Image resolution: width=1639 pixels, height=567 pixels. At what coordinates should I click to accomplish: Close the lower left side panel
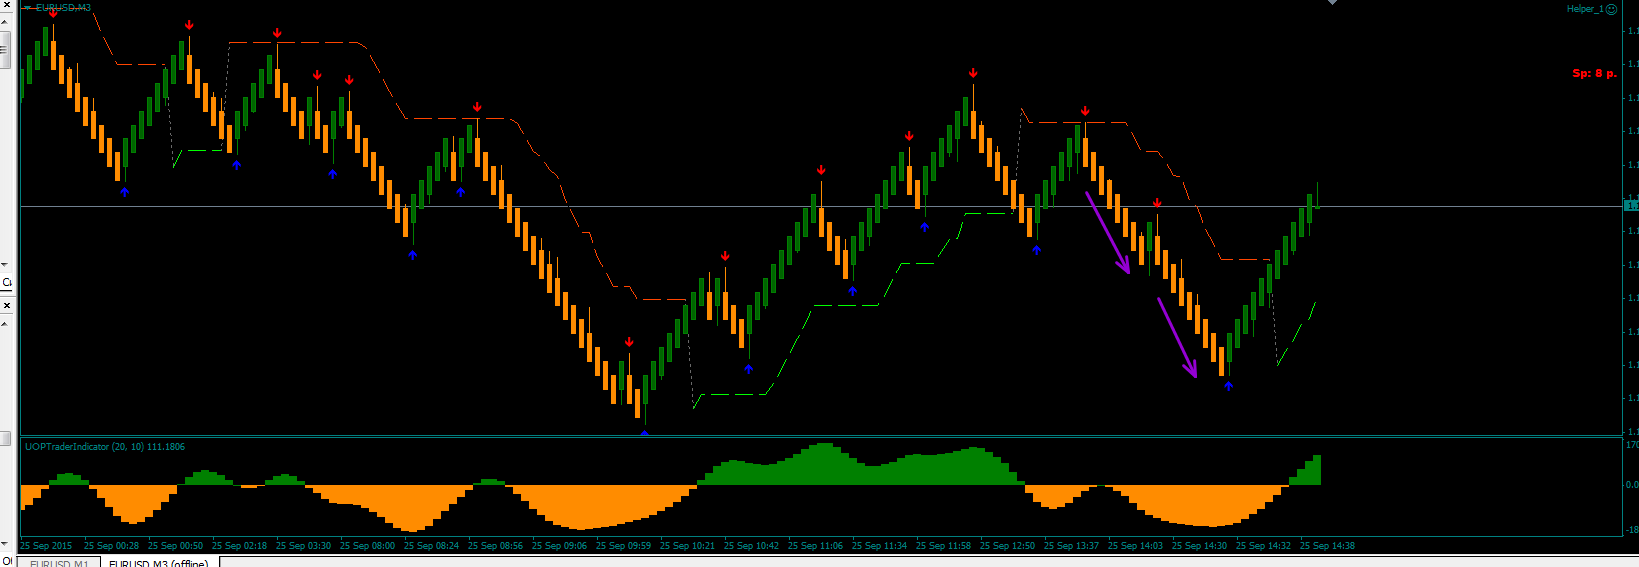7,305
